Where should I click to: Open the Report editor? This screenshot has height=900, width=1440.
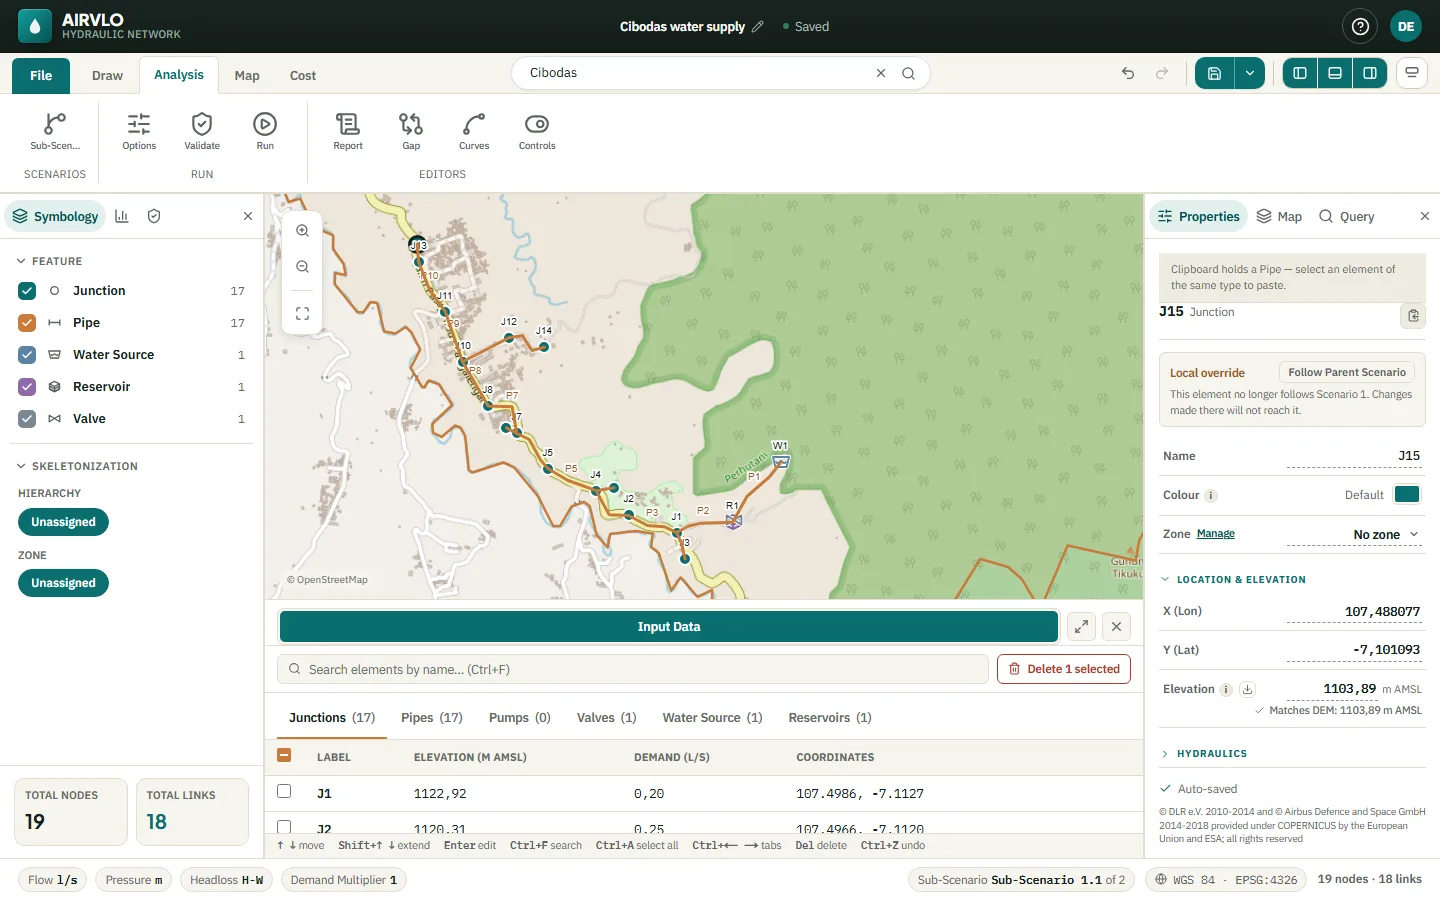(348, 131)
